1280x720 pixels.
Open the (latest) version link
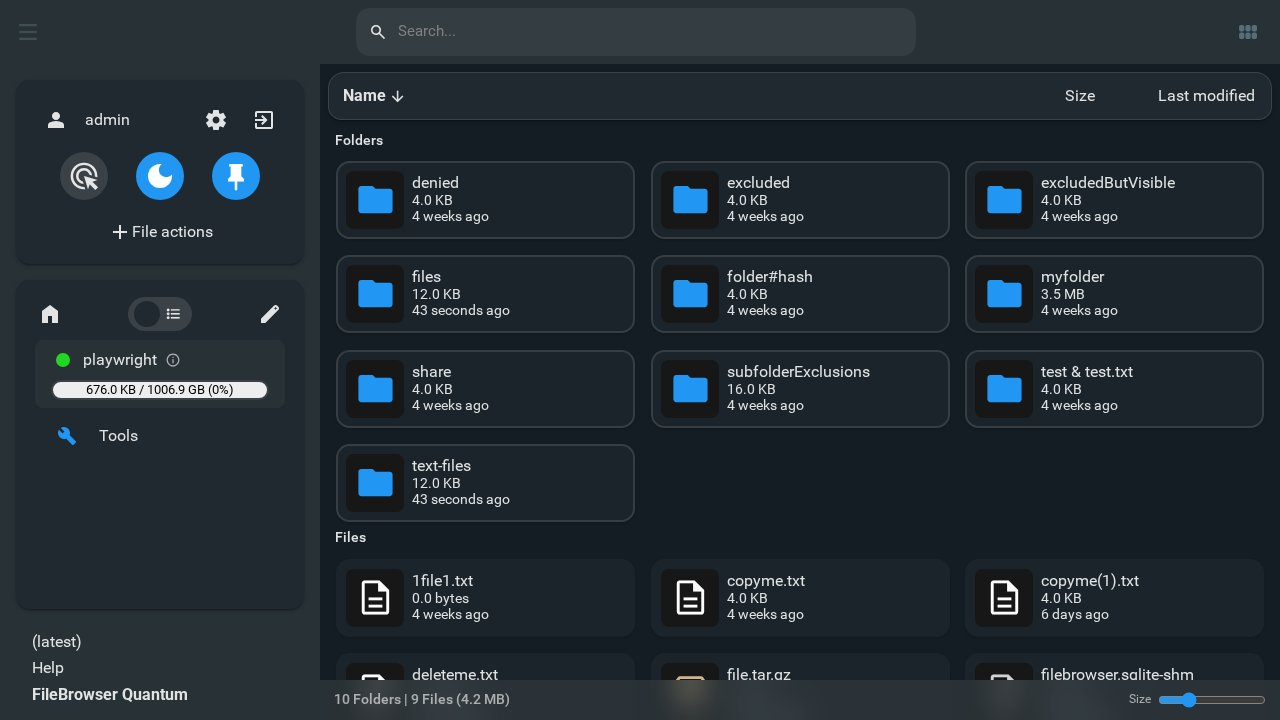pyautogui.click(x=57, y=642)
